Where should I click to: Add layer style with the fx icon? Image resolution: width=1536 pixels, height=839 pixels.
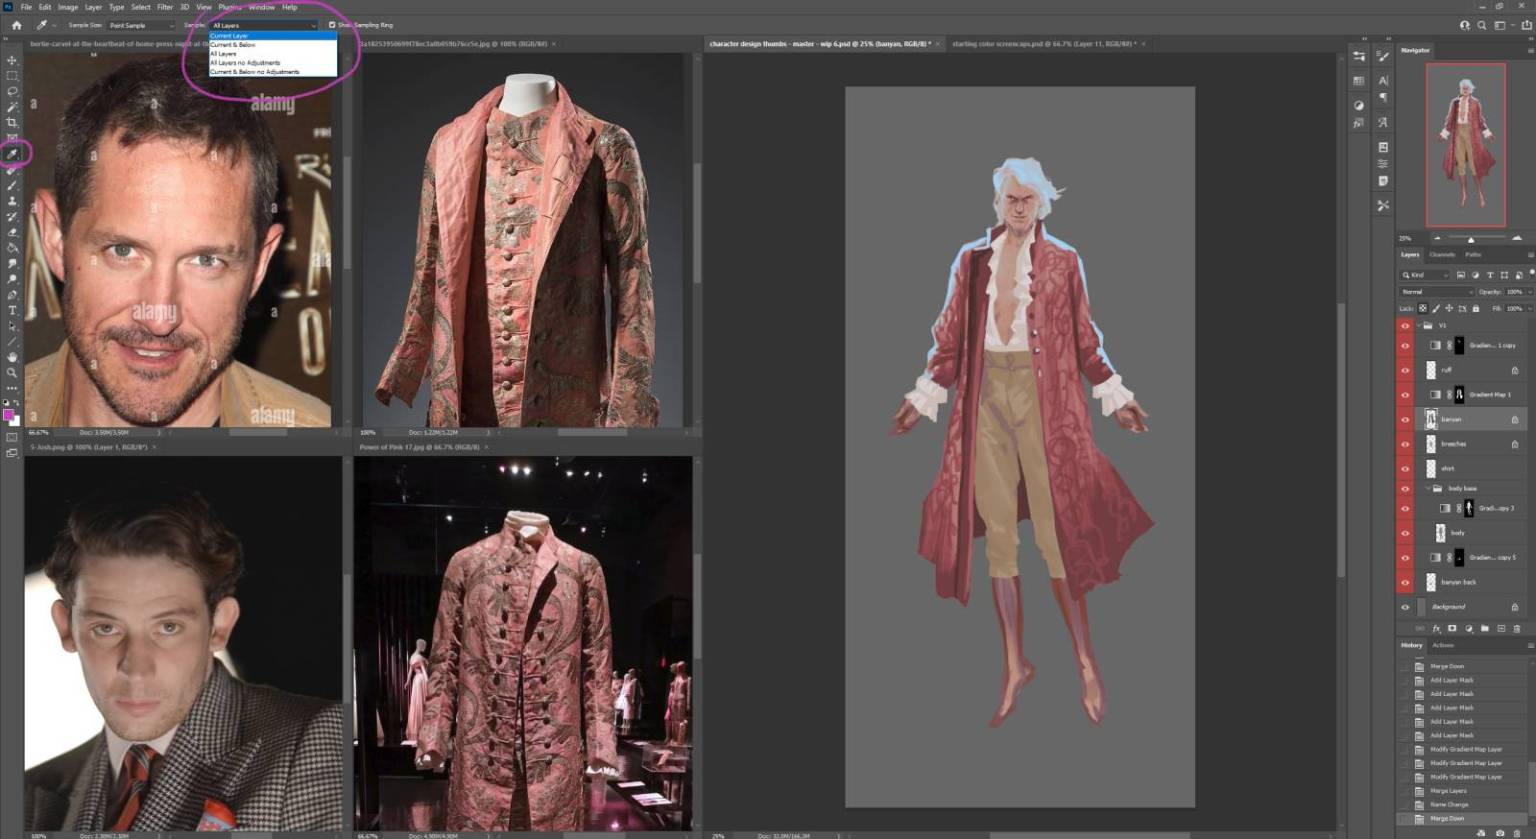[1436, 629]
